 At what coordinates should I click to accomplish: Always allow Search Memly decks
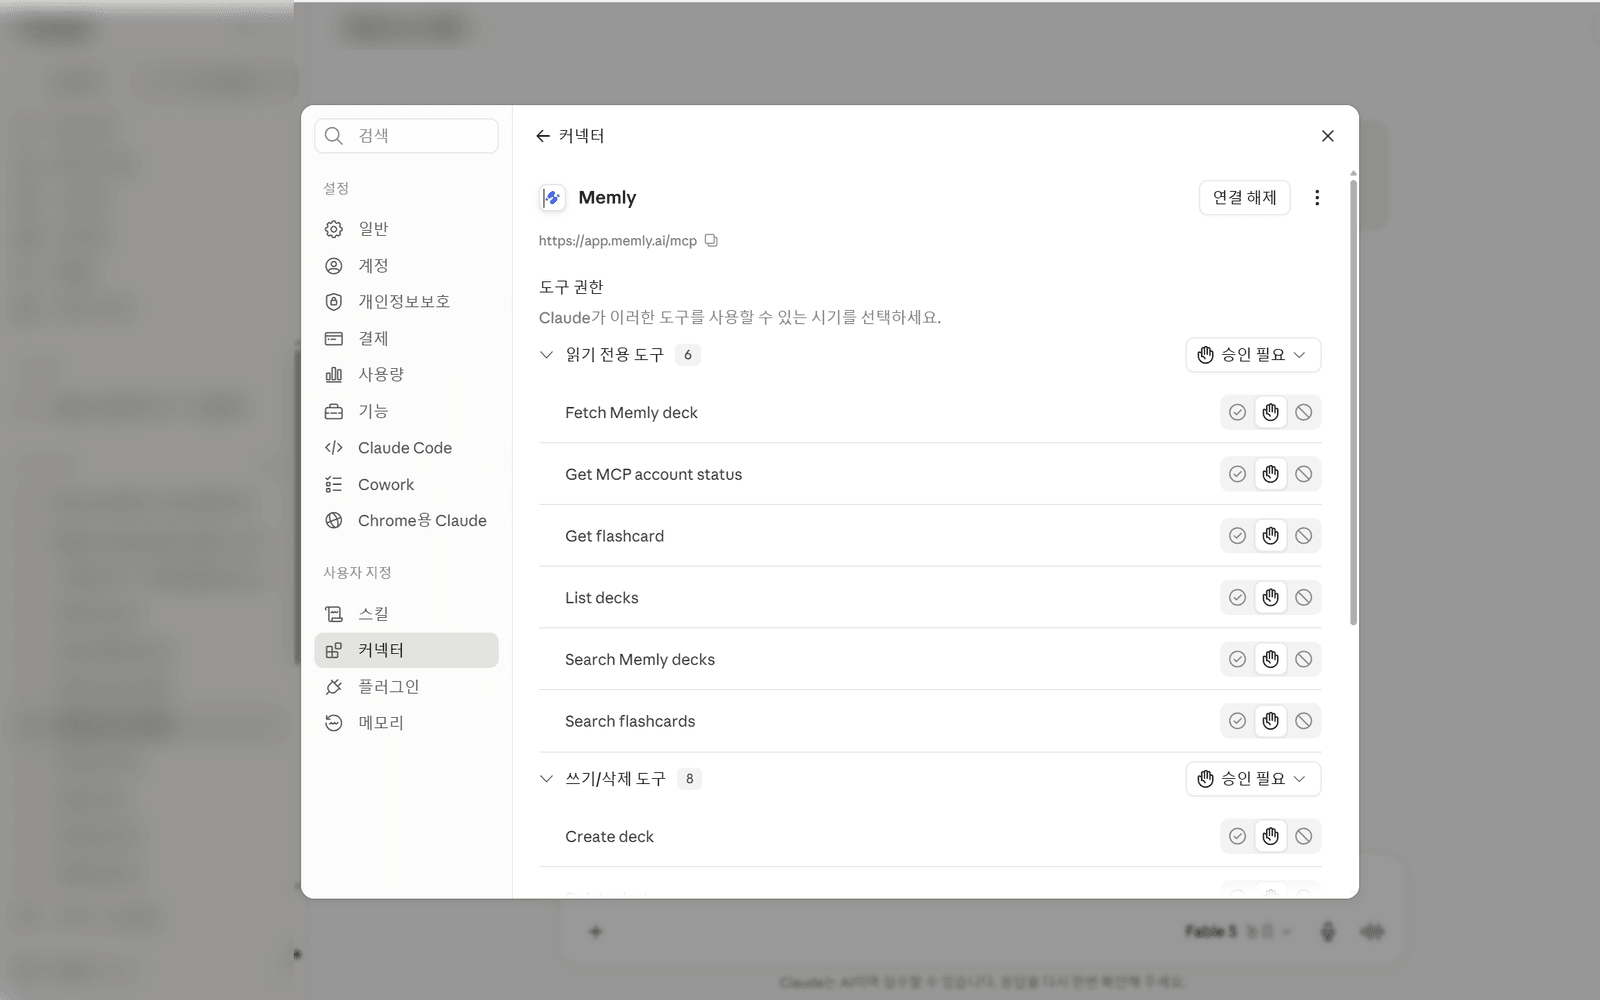[x=1237, y=660]
